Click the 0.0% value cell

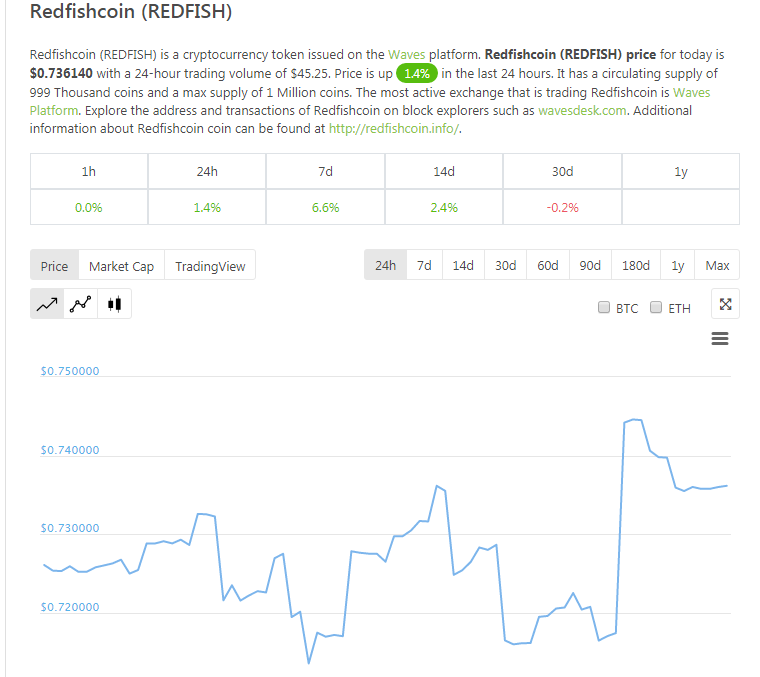click(89, 207)
